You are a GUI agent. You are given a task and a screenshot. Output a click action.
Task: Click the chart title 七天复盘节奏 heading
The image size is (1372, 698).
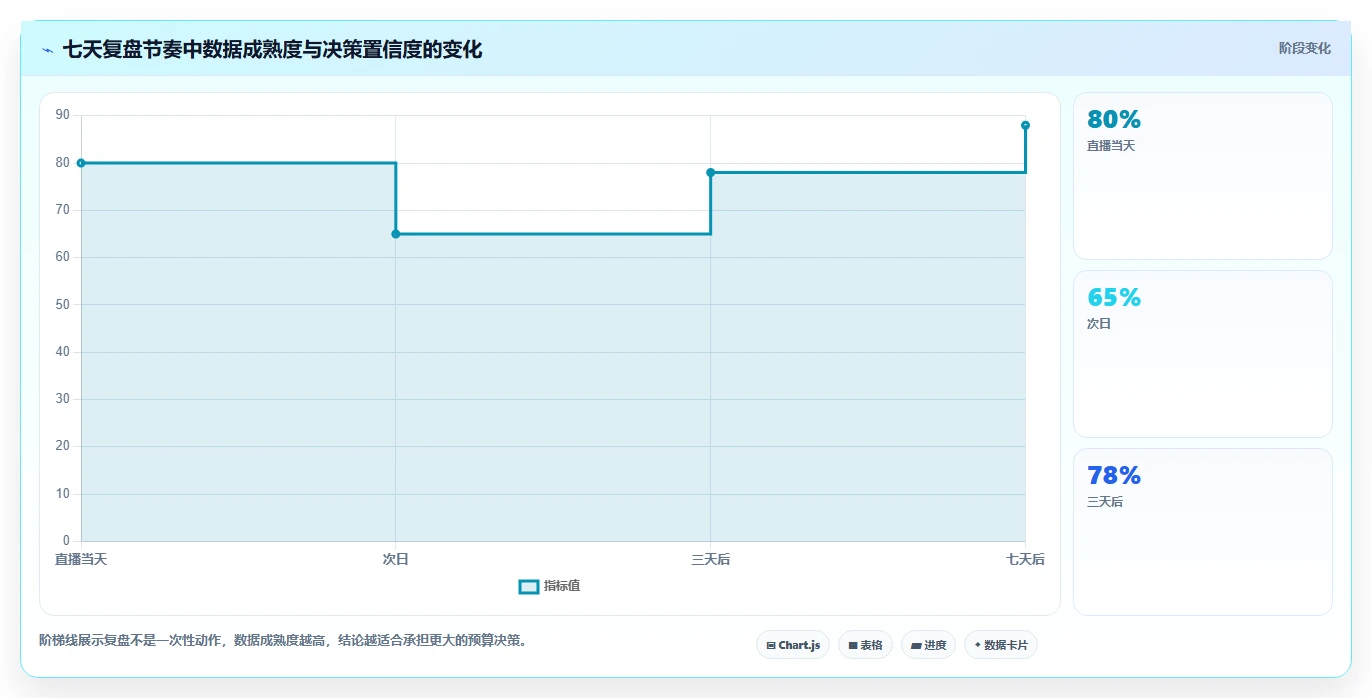(x=272, y=49)
